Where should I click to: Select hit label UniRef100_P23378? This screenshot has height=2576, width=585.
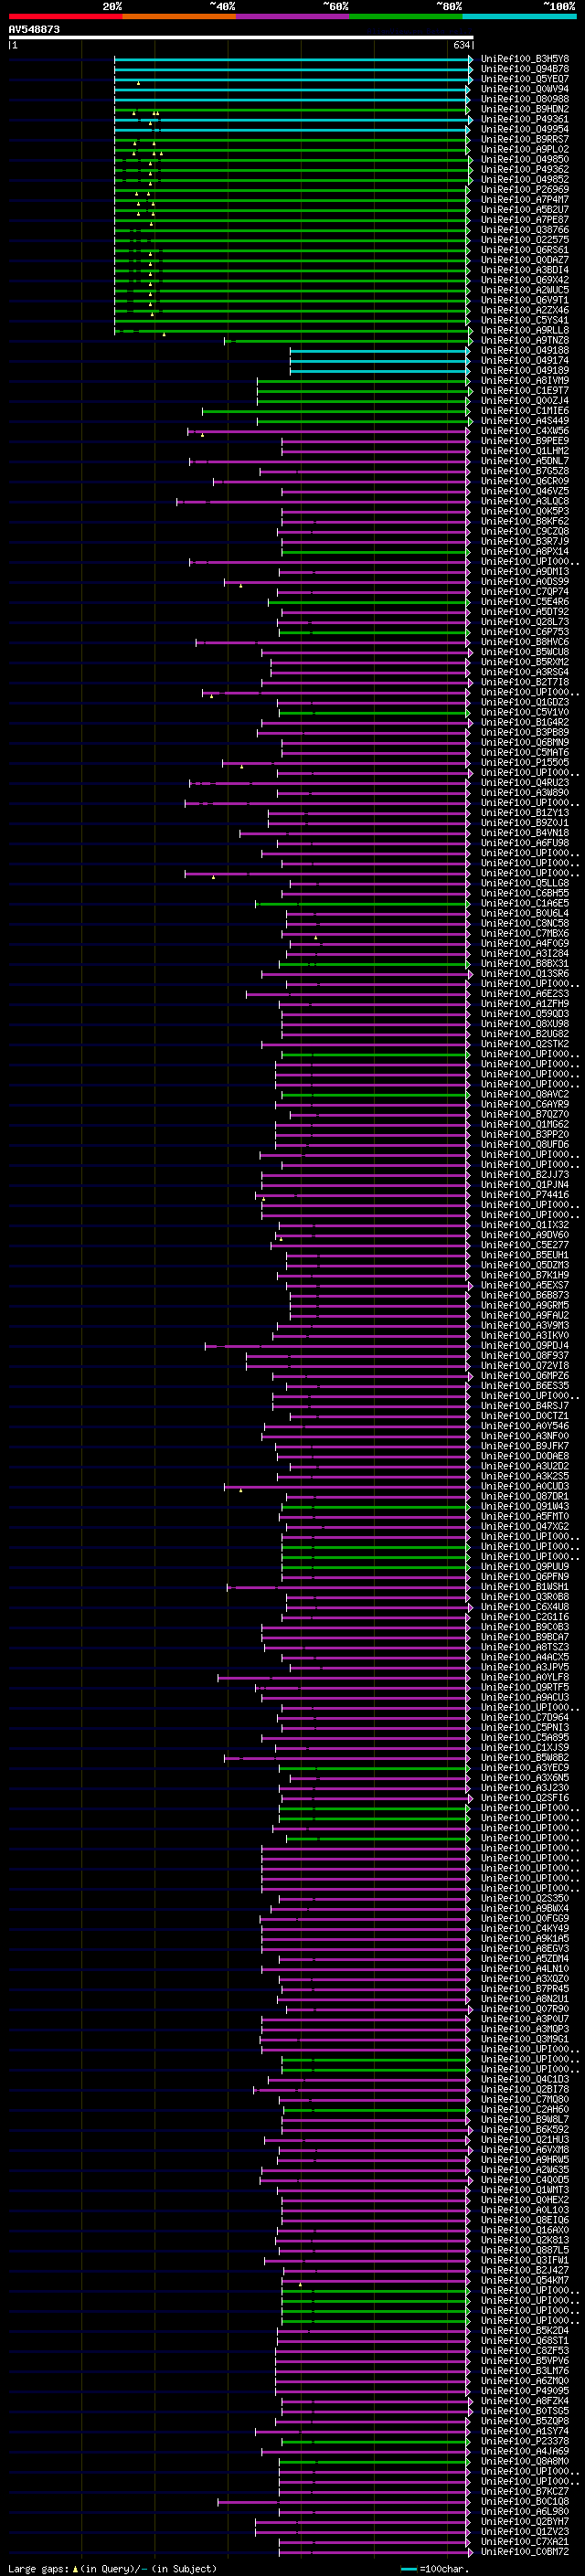pos(525,2441)
